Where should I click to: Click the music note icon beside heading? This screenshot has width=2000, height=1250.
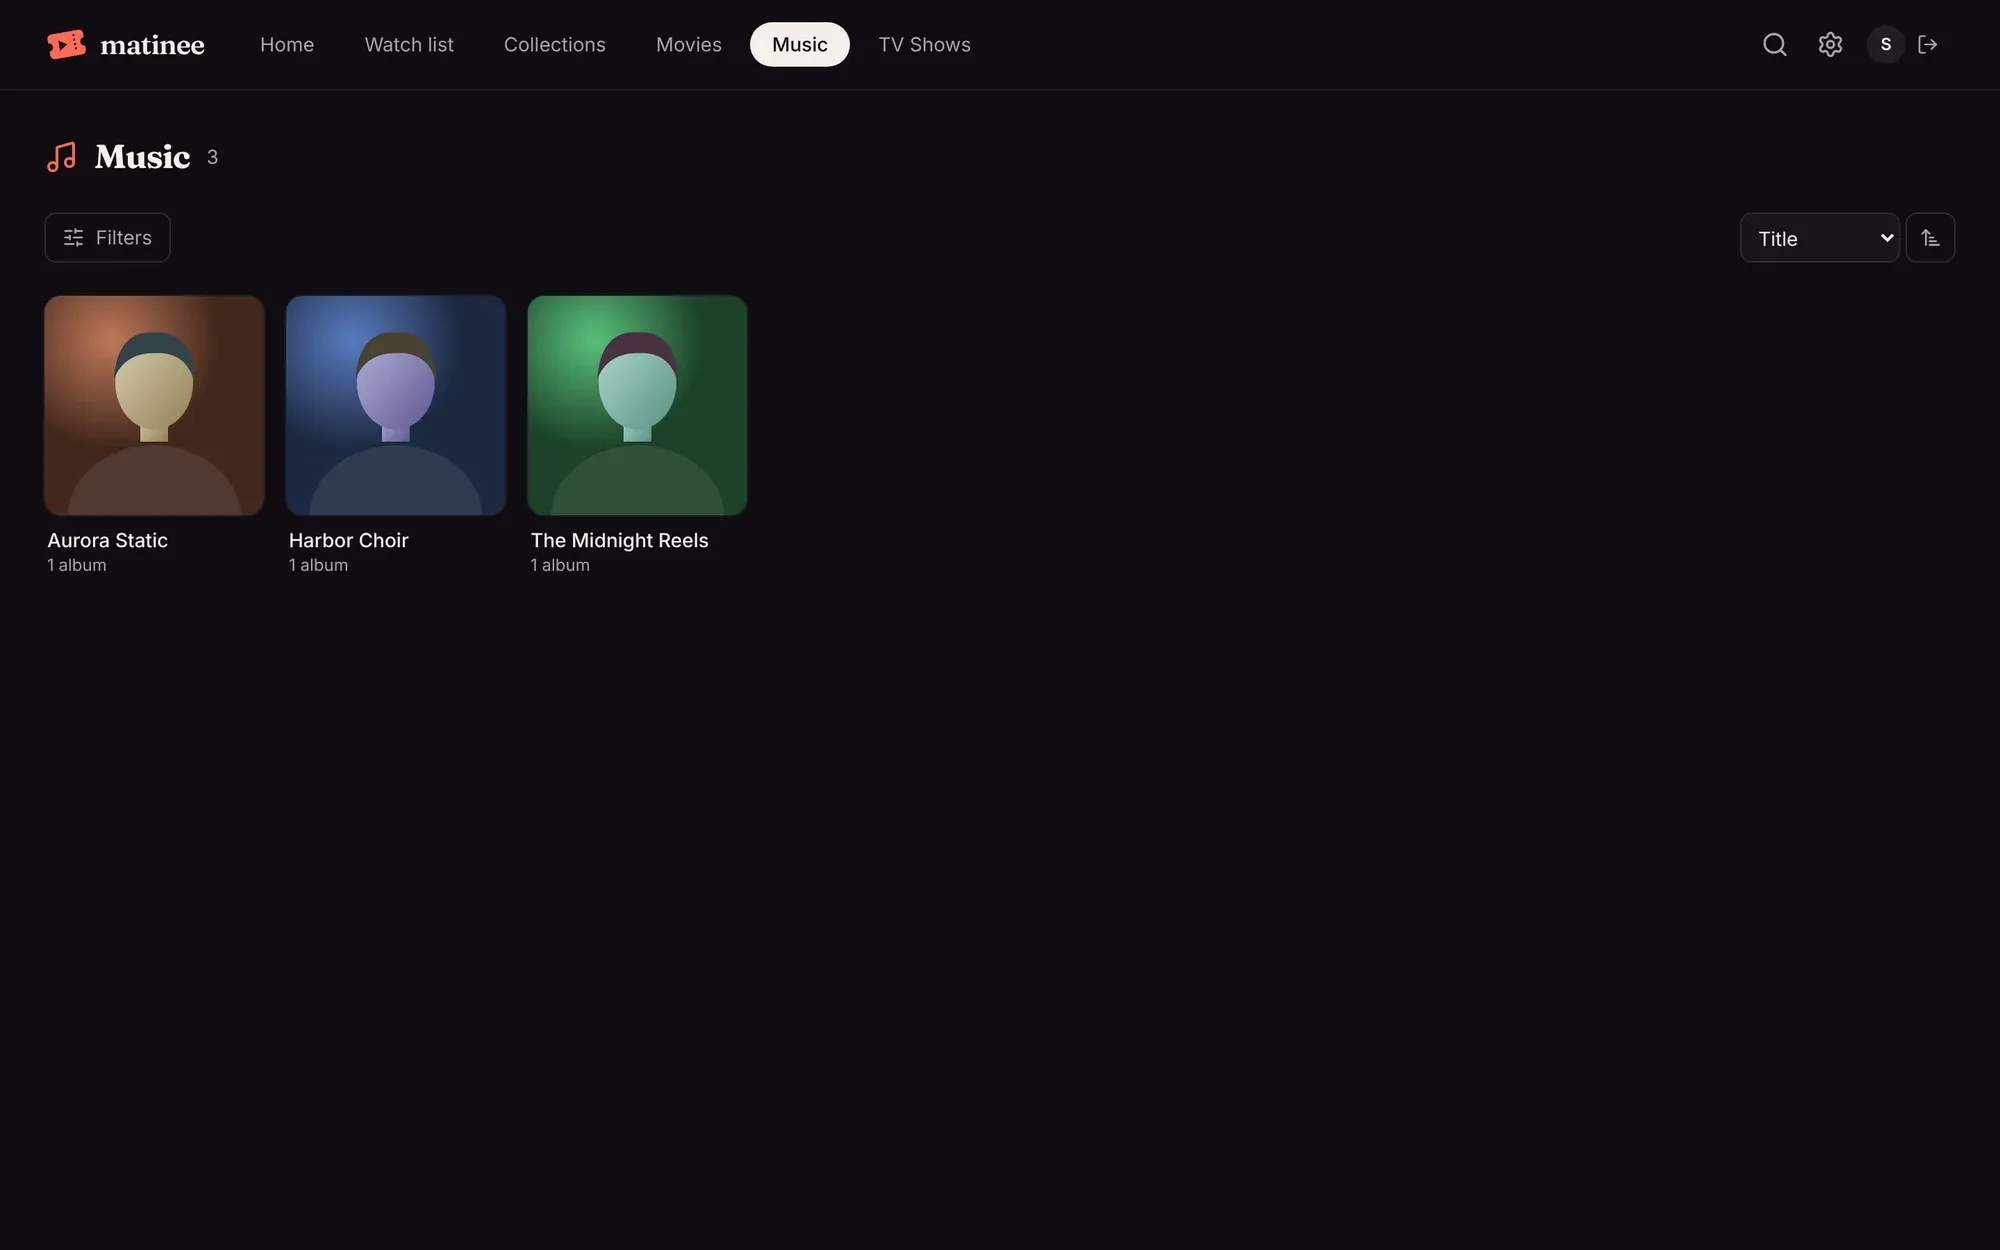pos(62,157)
